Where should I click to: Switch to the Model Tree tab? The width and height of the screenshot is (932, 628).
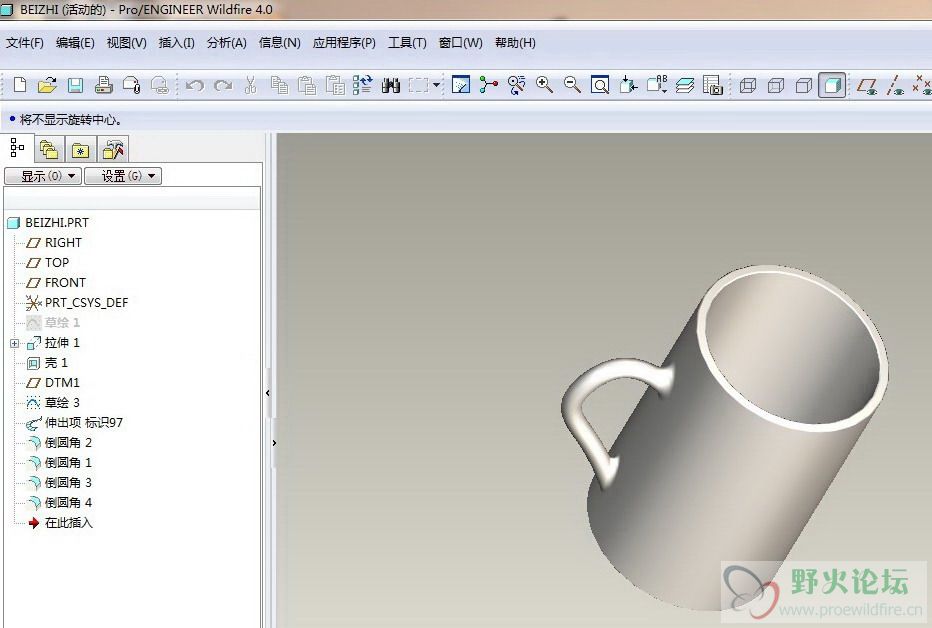[x=17, y=148]
